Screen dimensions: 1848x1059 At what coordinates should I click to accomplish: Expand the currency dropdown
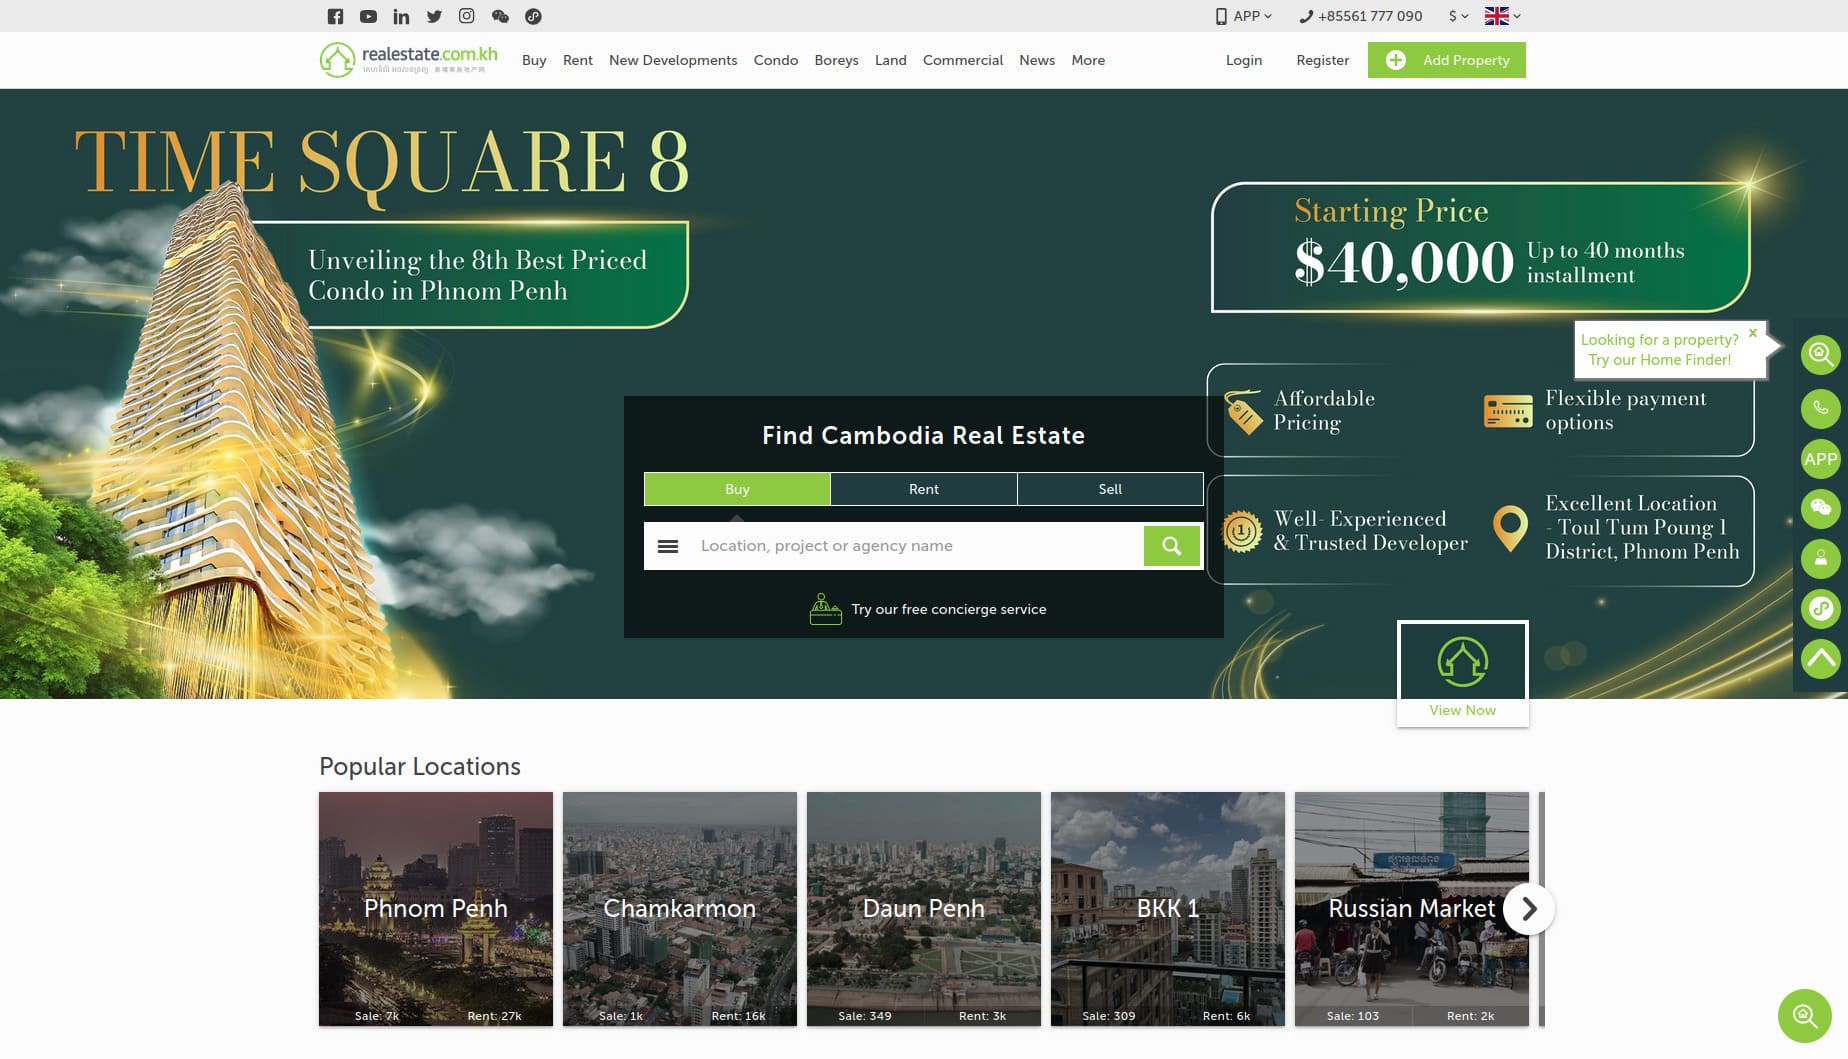[1456, 16]
